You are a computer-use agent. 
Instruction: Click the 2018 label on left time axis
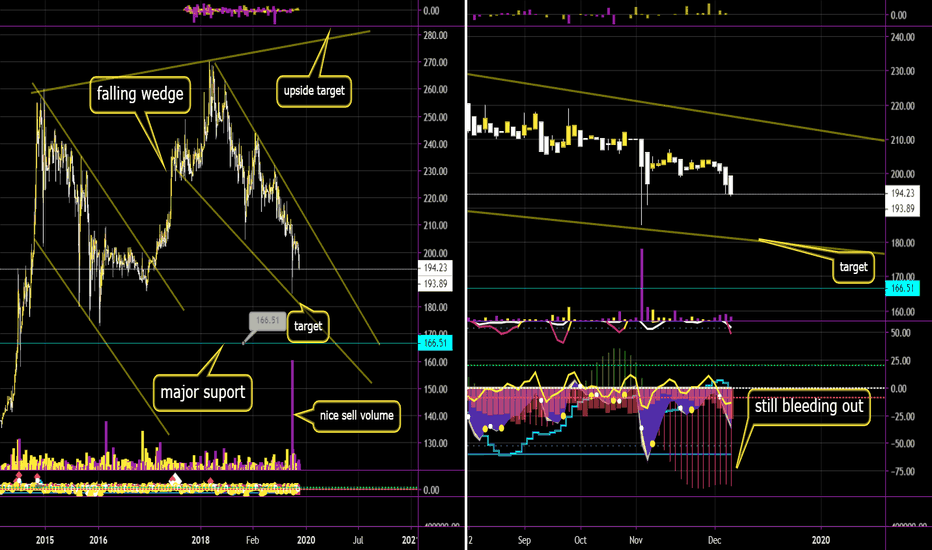click(x=201, y=540)
